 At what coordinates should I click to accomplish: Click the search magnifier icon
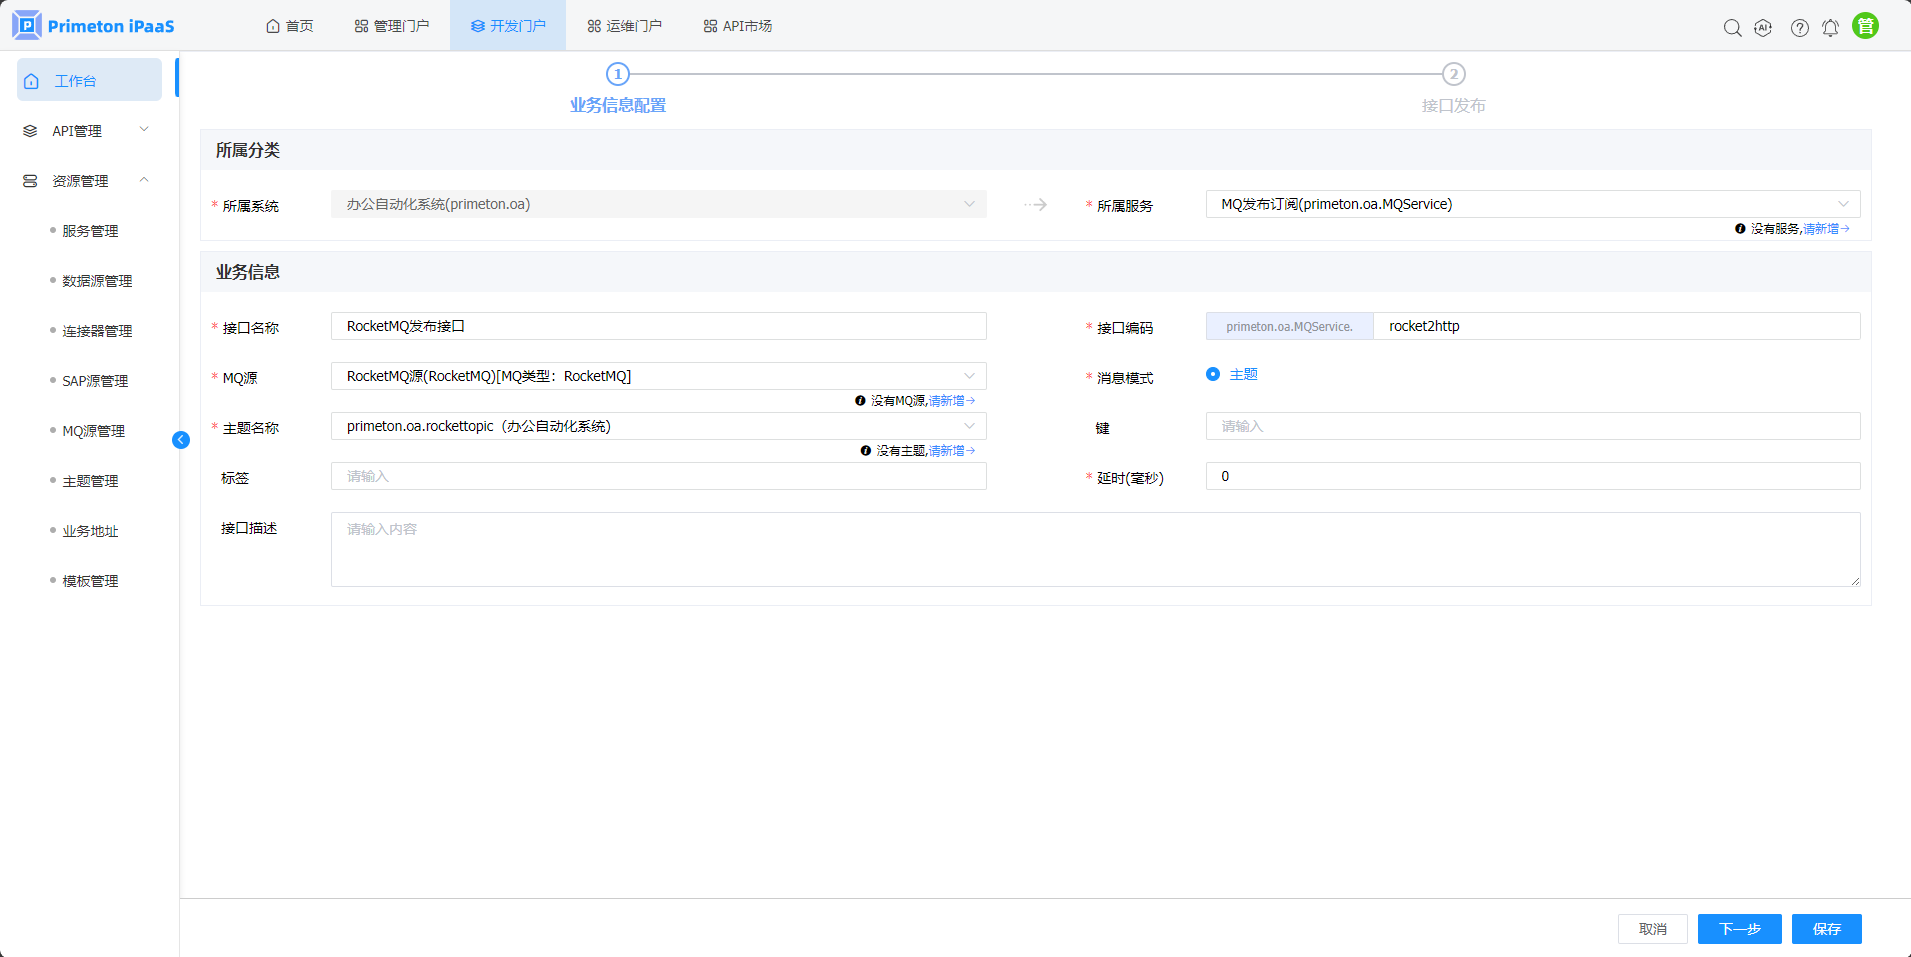[x=1732, y=28]
